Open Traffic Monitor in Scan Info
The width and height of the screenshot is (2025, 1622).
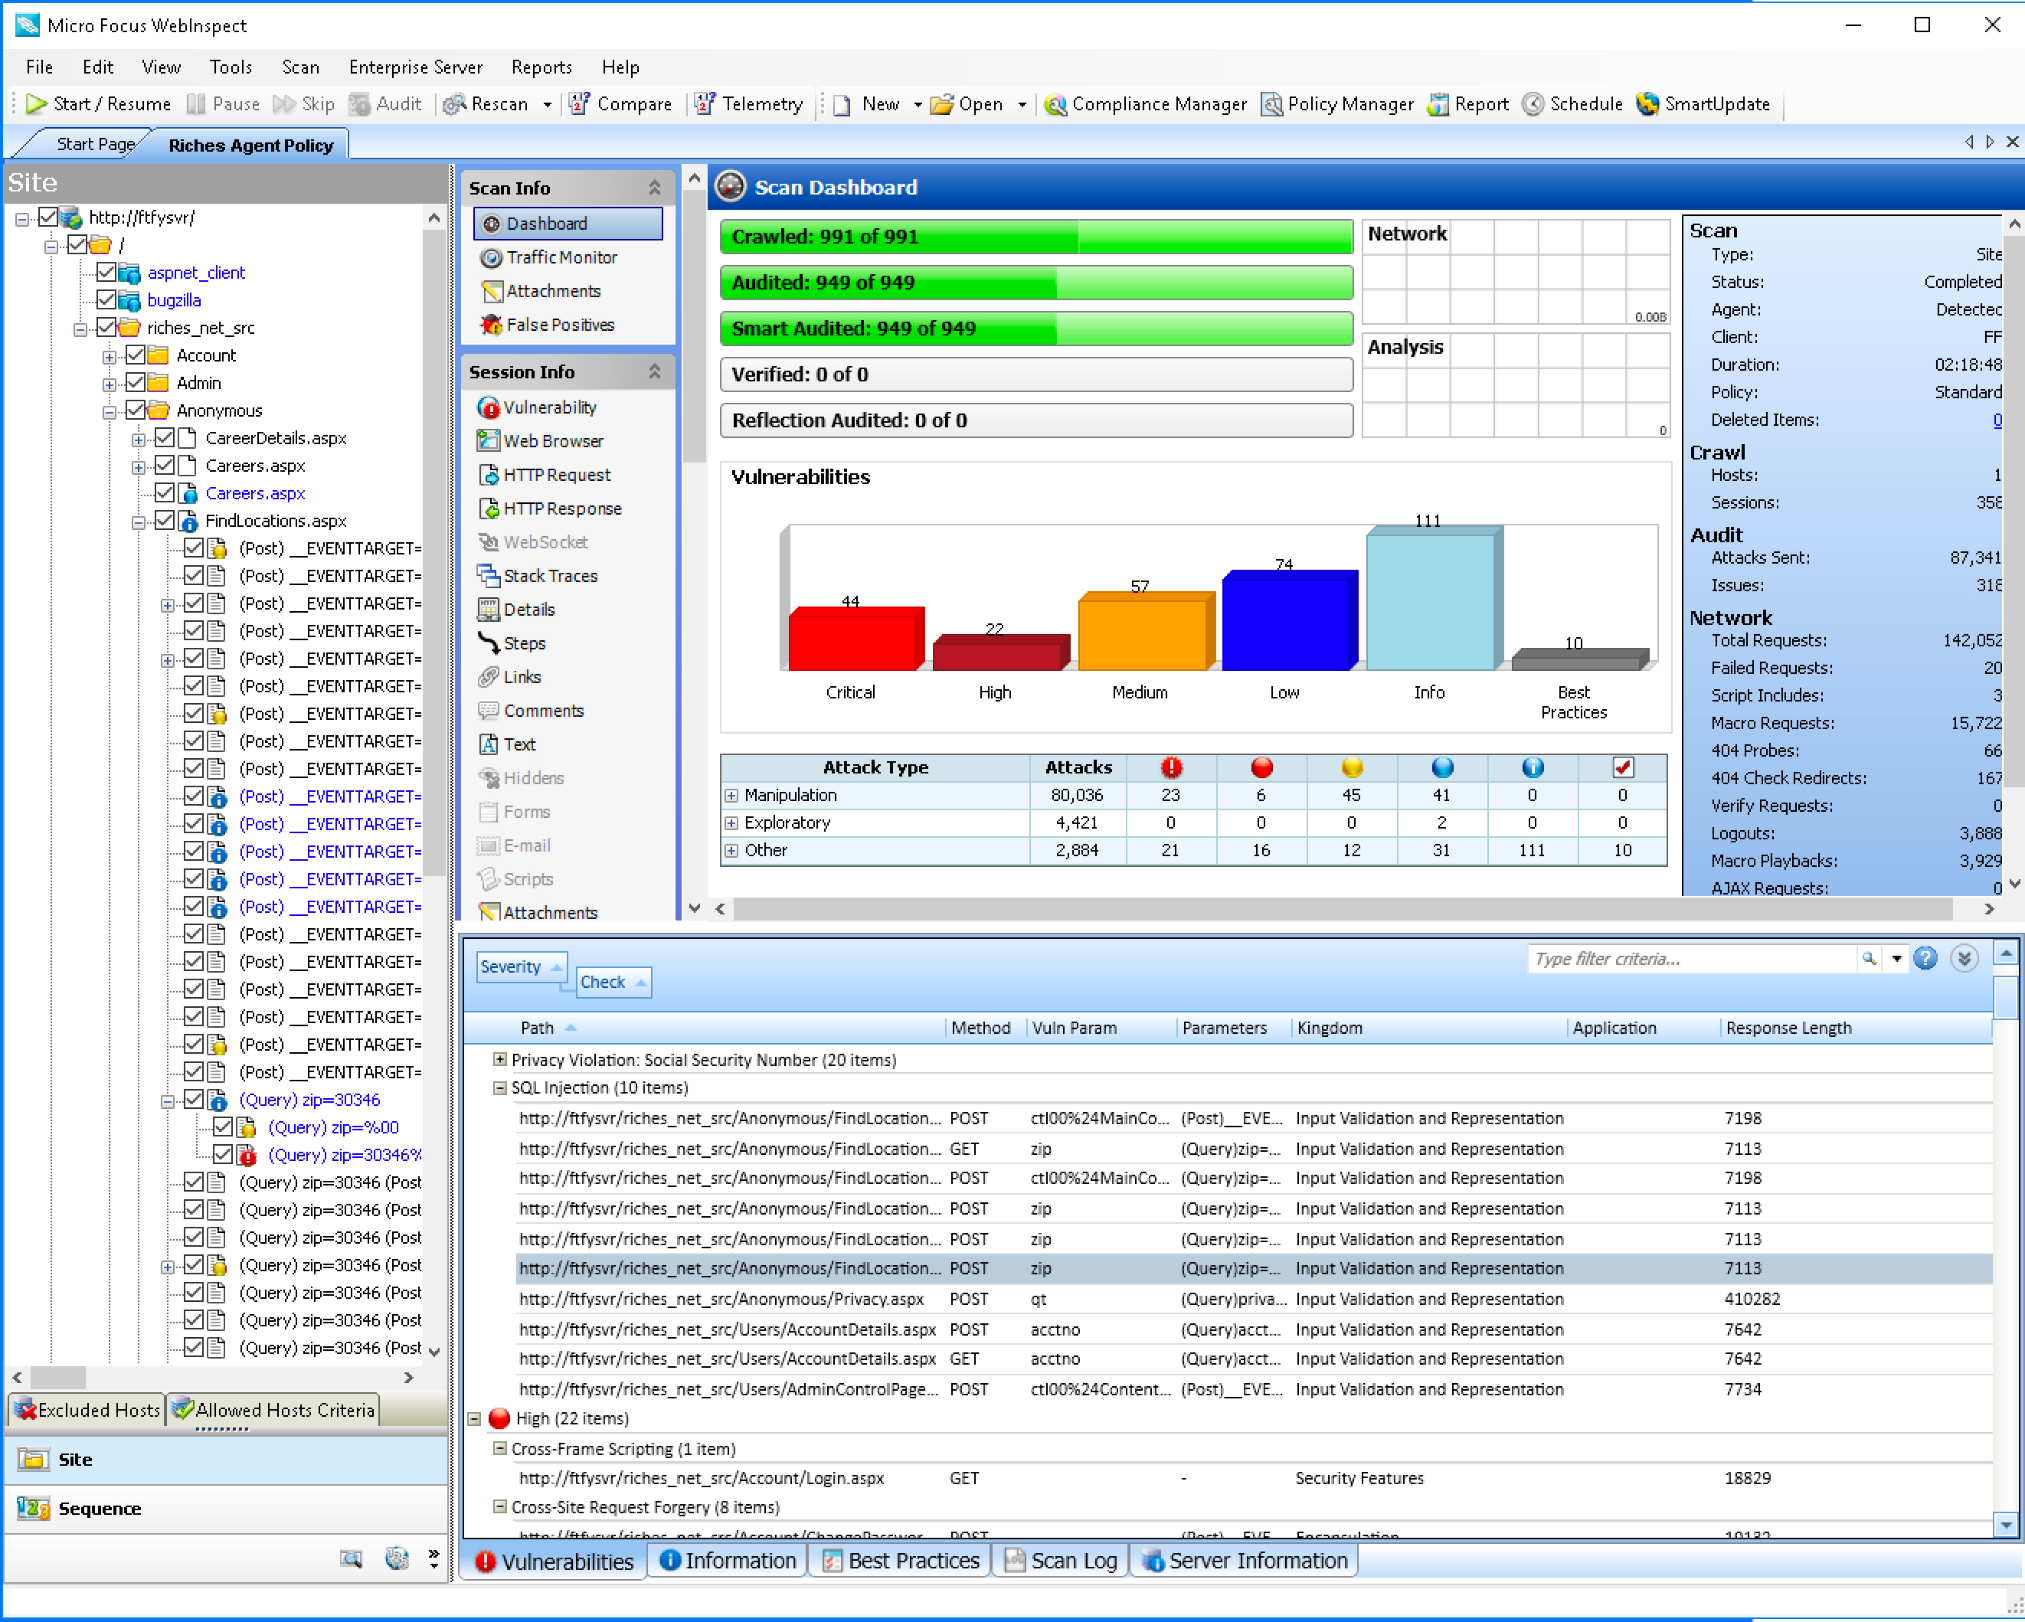(561, 257)
